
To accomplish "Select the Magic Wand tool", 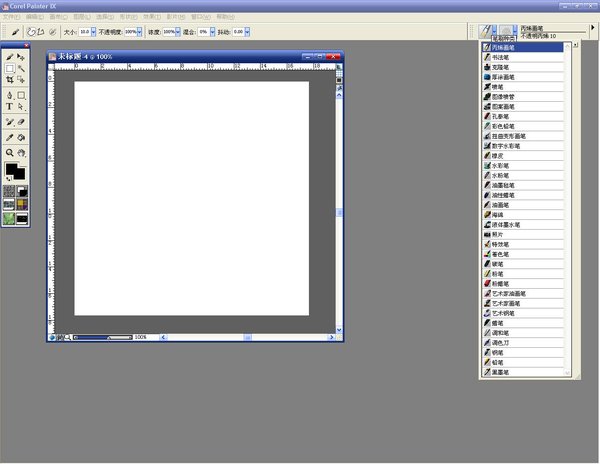I will coord(21,68).
